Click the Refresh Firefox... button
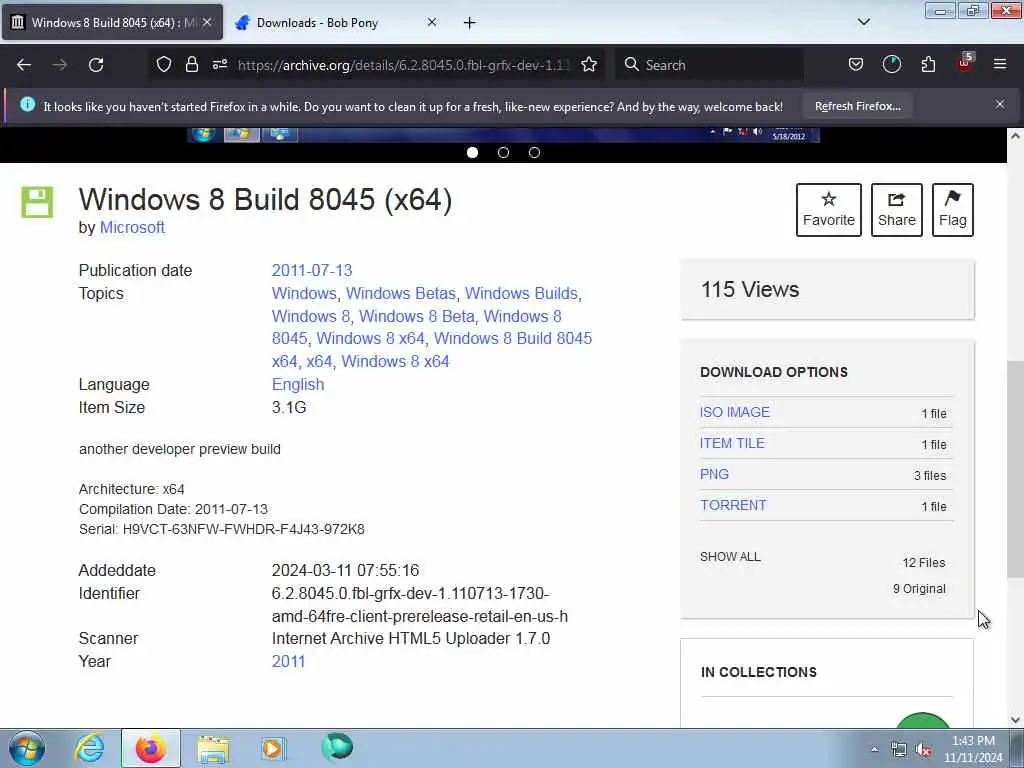 coord(857,106)
